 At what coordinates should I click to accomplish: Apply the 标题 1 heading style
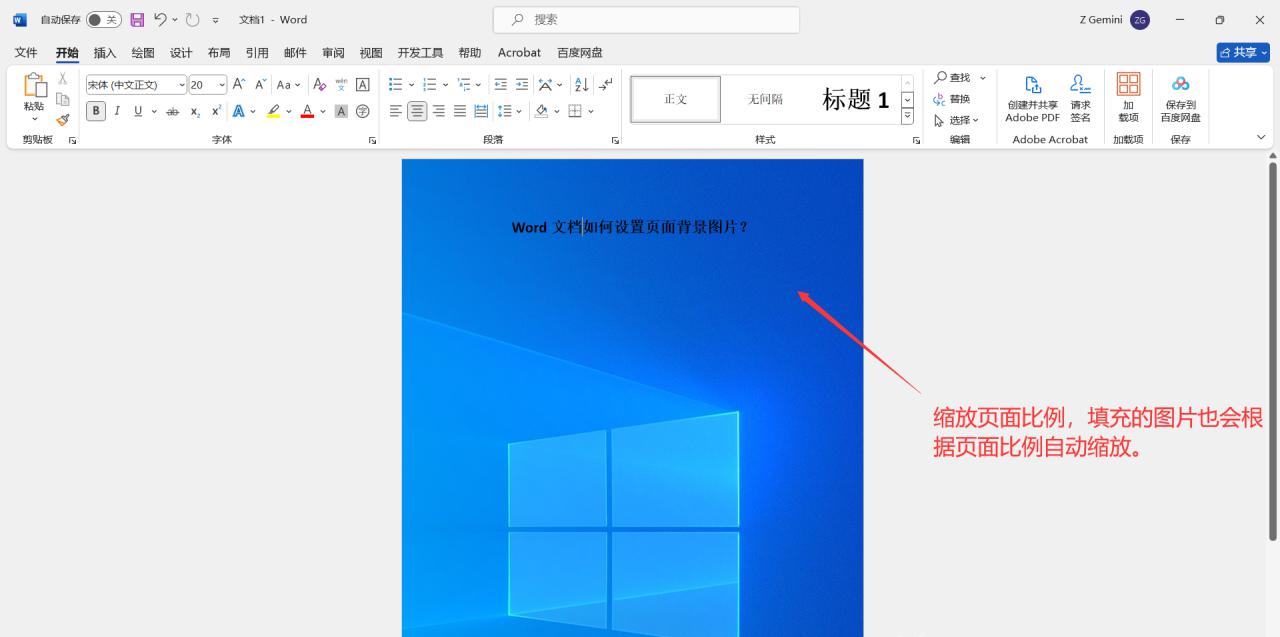click(x=855, y=99)
